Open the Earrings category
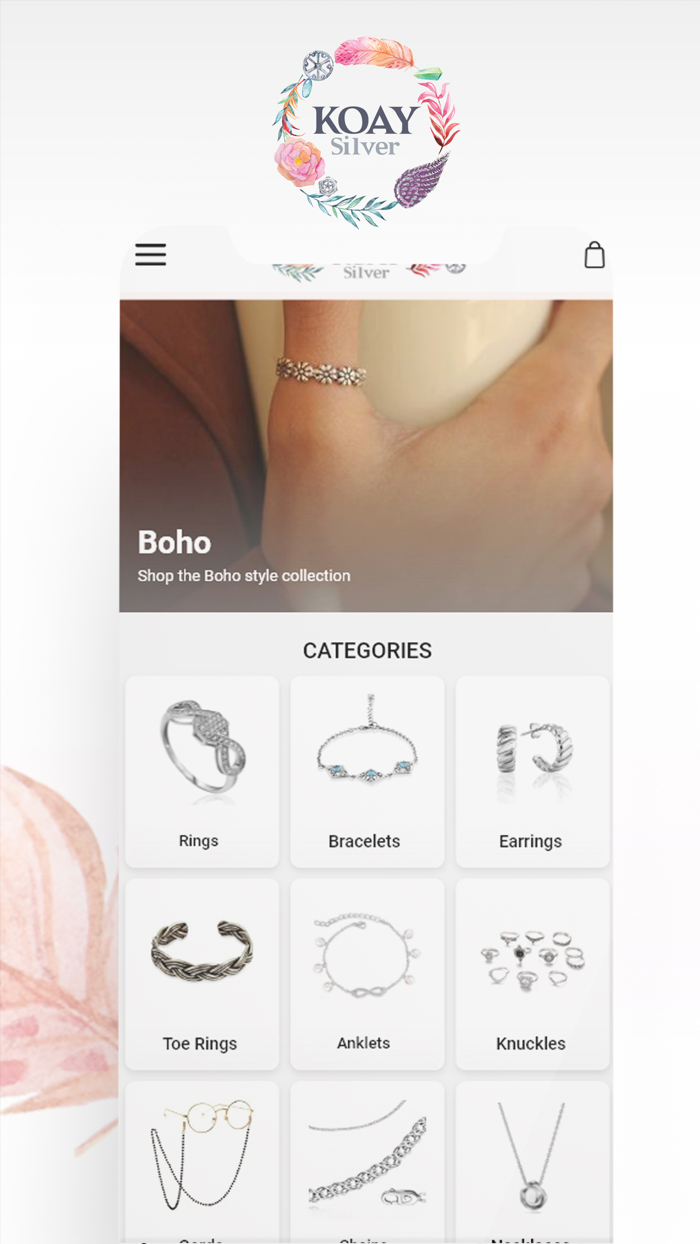 click(x=532, y=771)
